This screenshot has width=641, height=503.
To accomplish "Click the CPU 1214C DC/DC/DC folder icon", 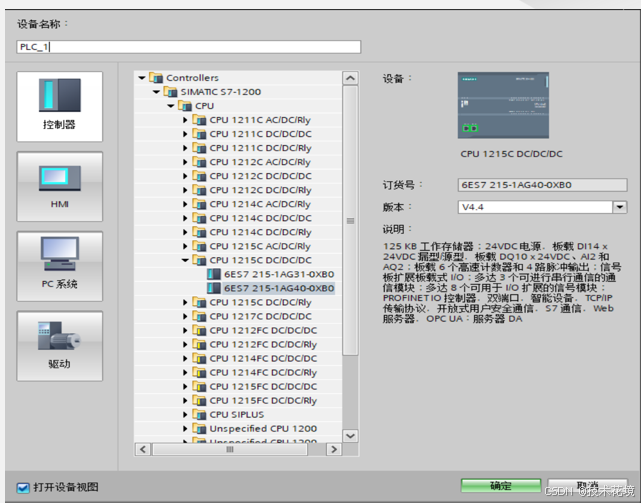I will [199, 218].
